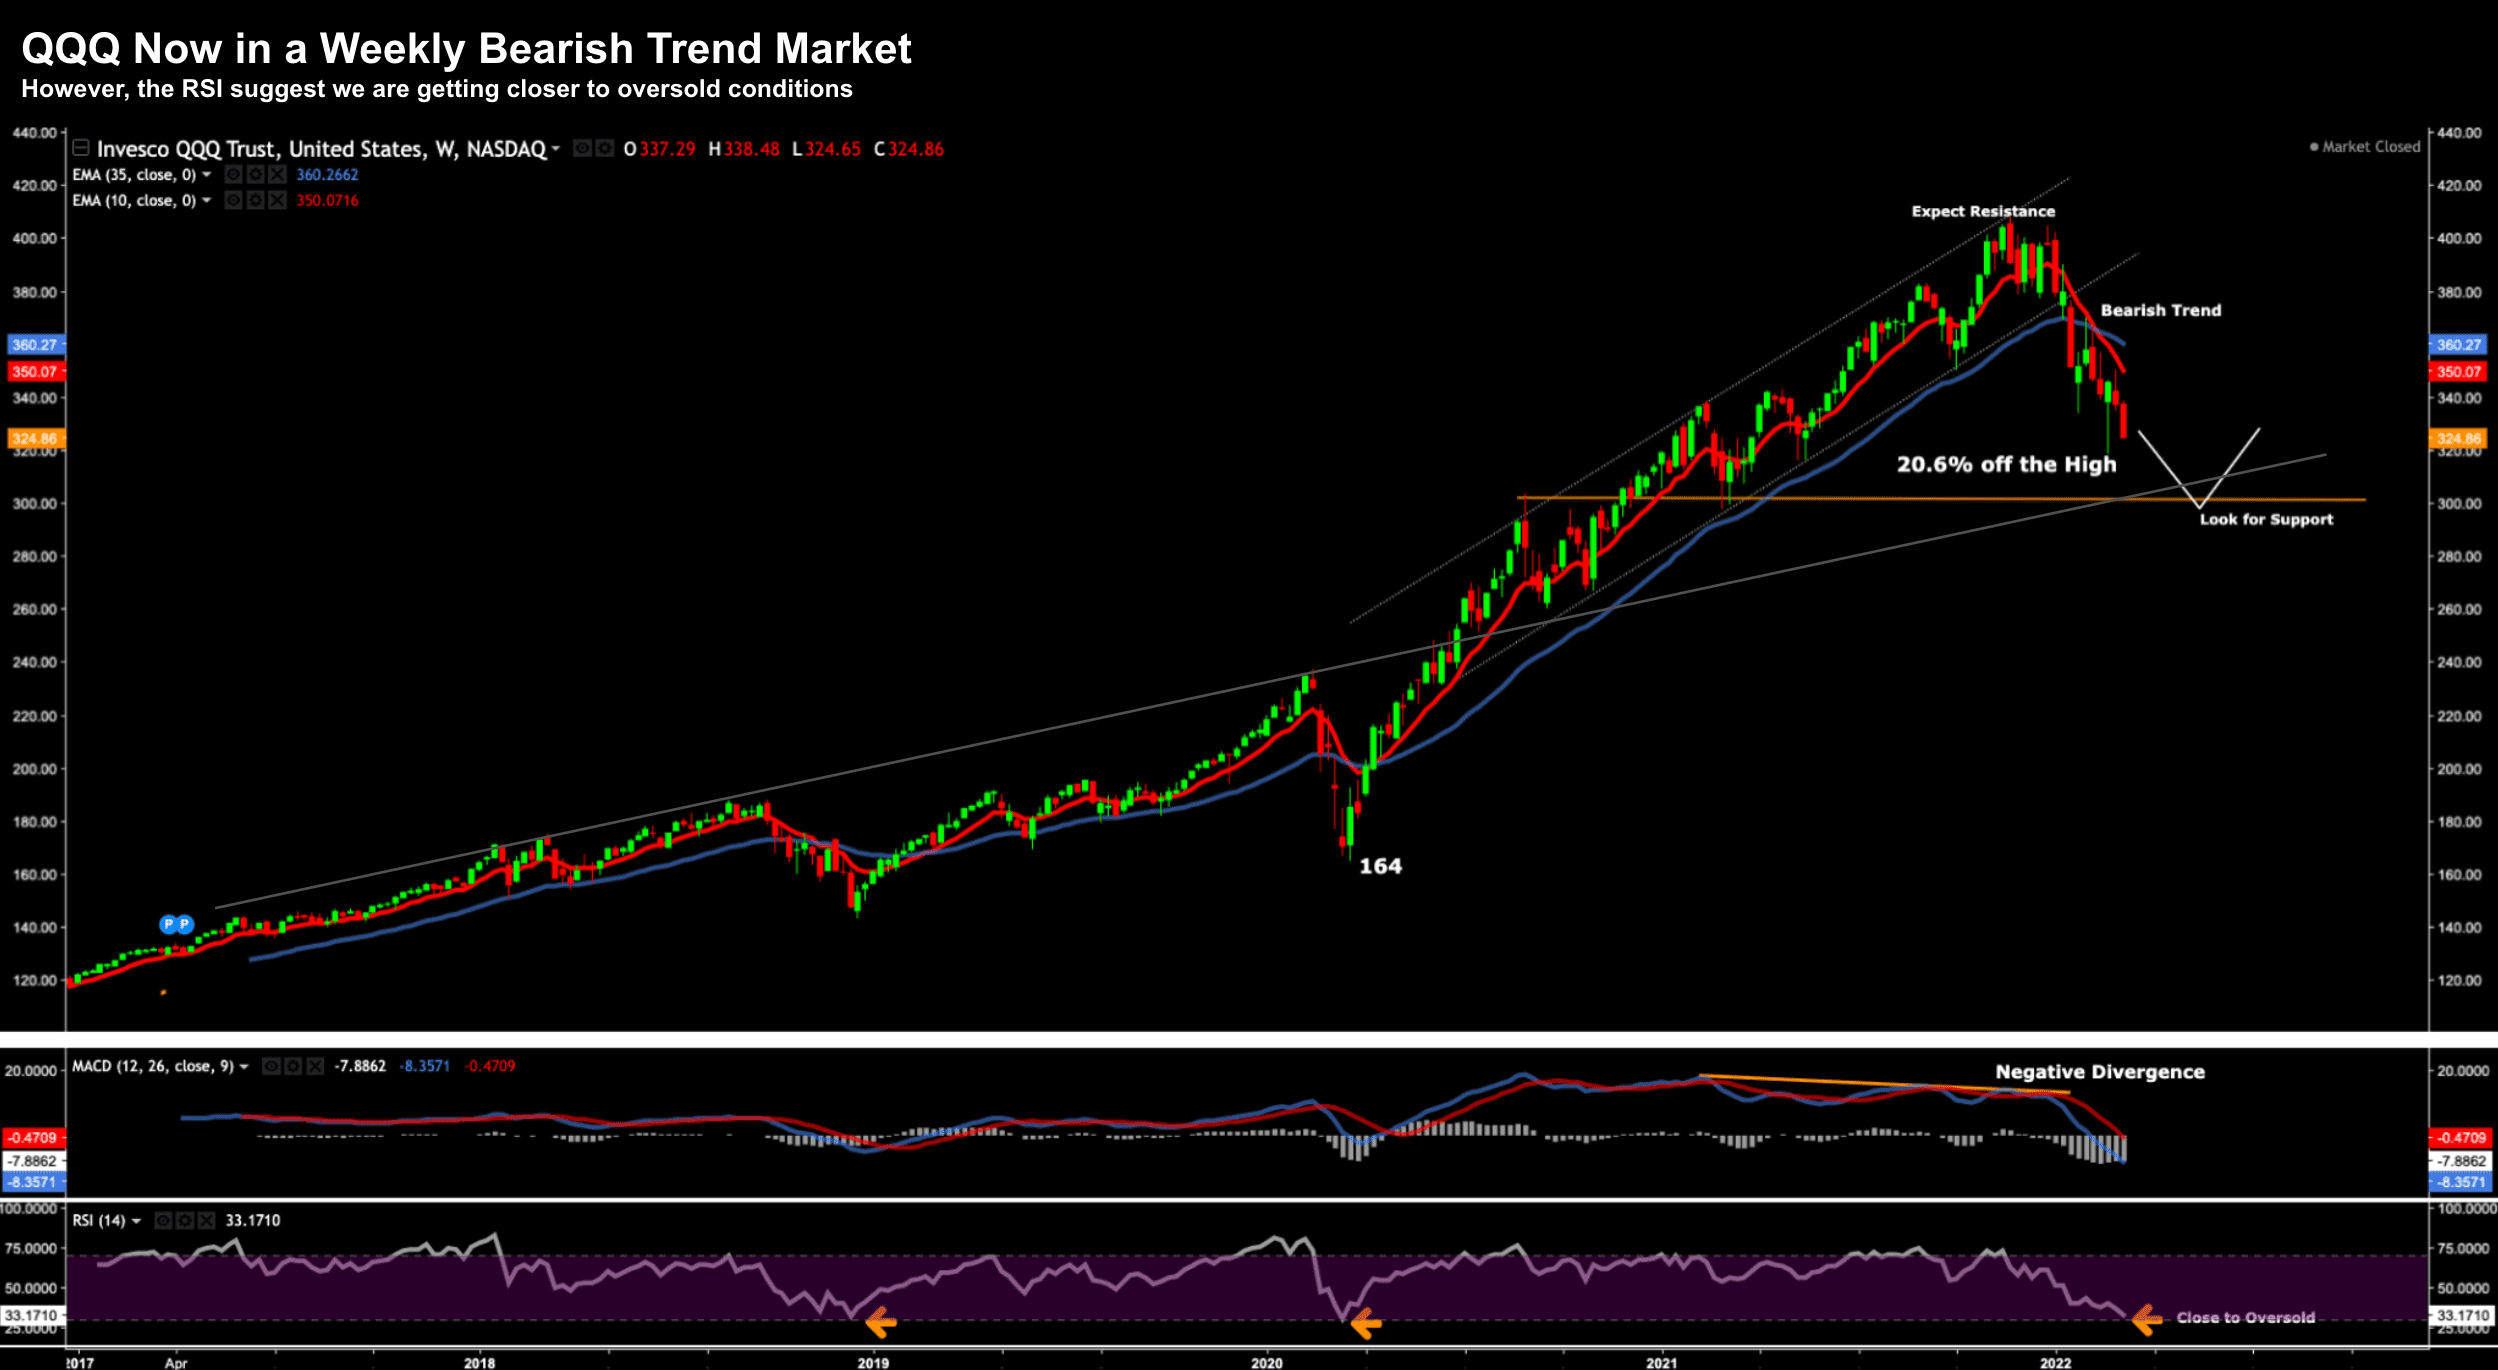Click the blue P marker on chart
The image size is (2498, 1370).
[169, 924]
